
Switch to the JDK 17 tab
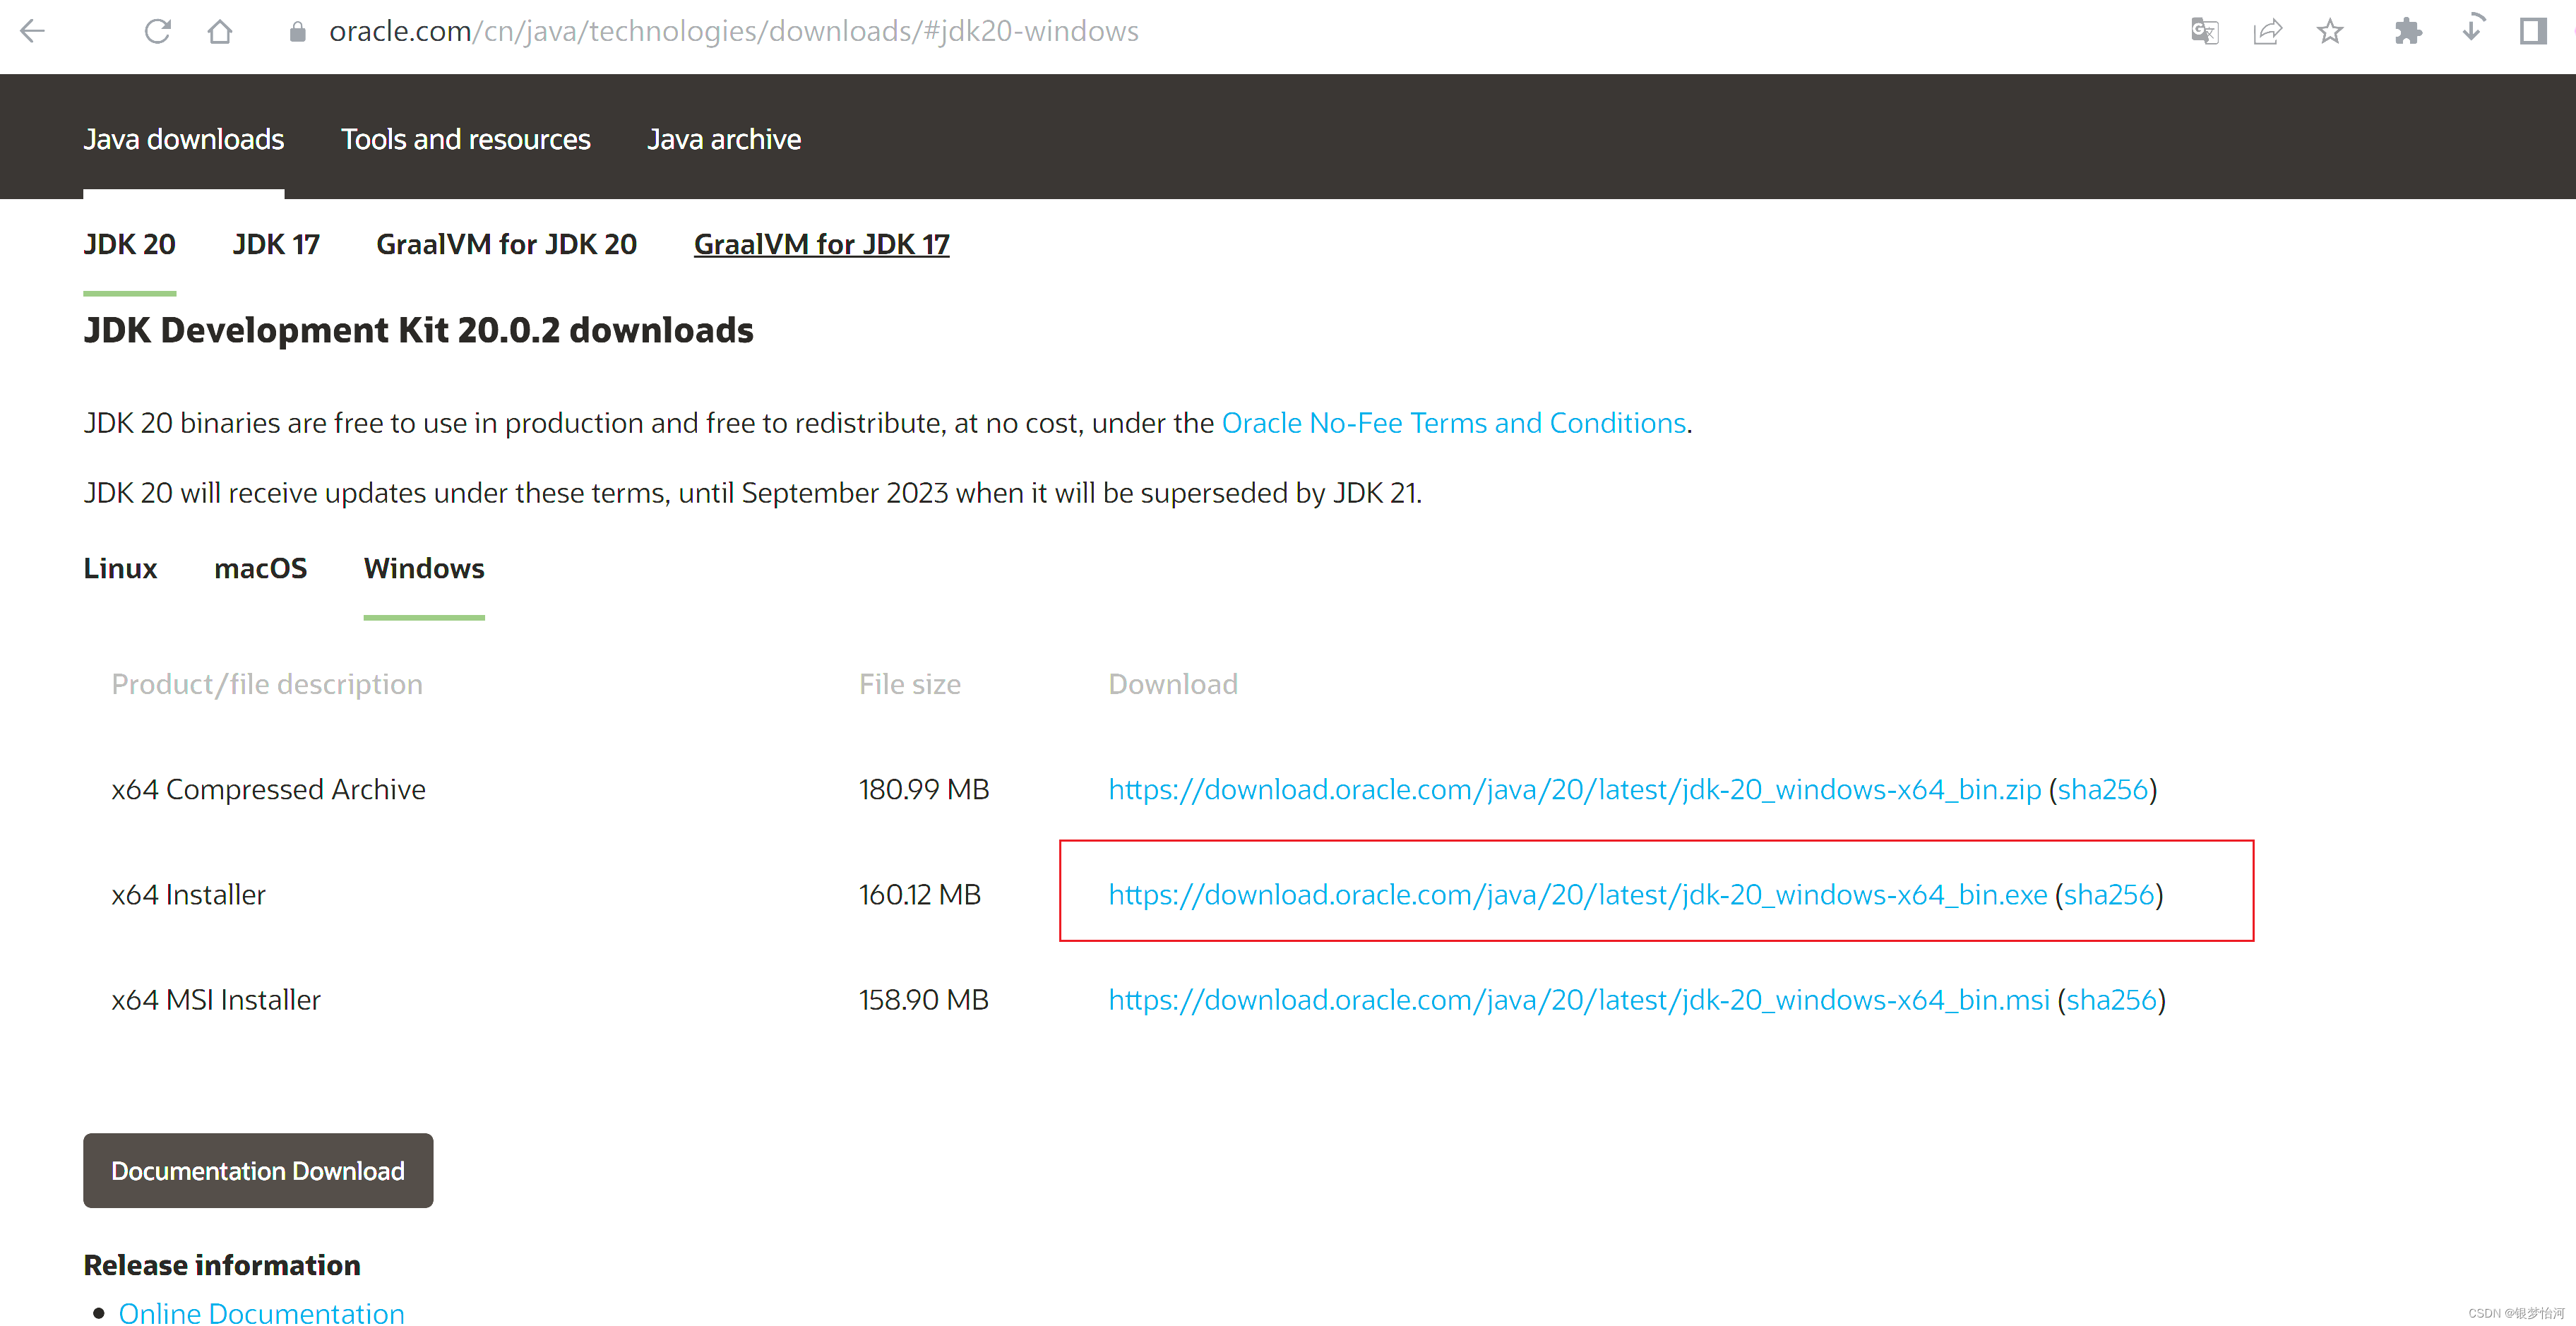pos(276,243)
